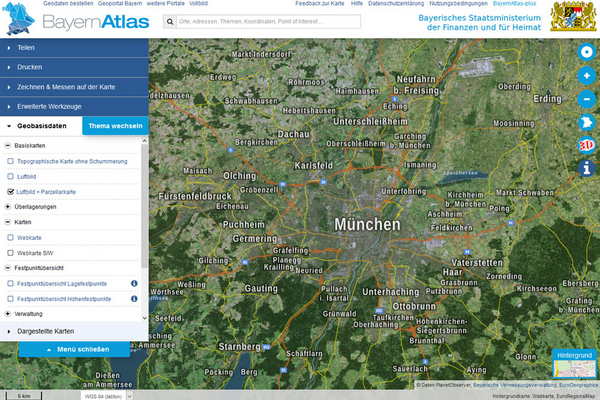The width and height of the screenshot is (600, 400).
Task: Open Geoportal Bayern link
Action: click(120, 3)
